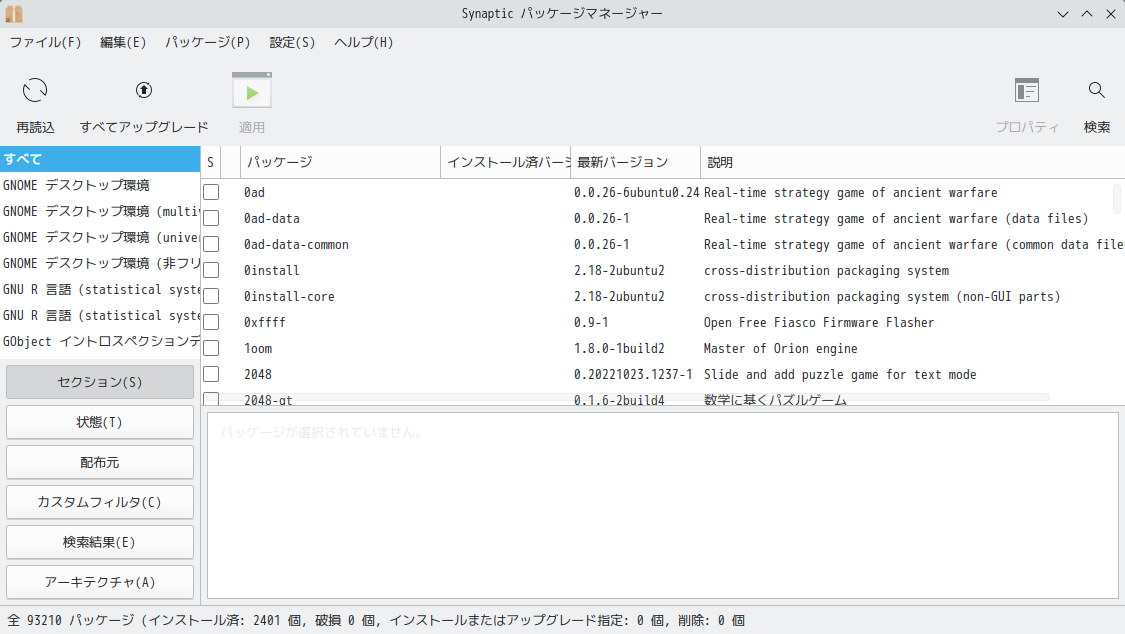Viewport: 1125px width, 634px height.
Task: Select GNOME デスクトップ環境 (multiverse) section
Action: tap(100, 211)
